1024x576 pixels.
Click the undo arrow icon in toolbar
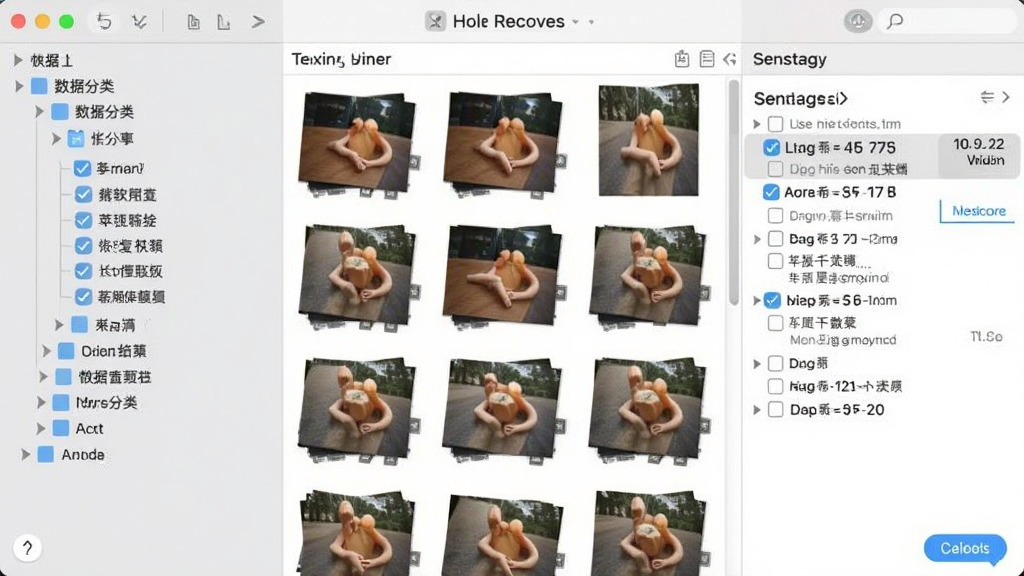coord(104,21)
